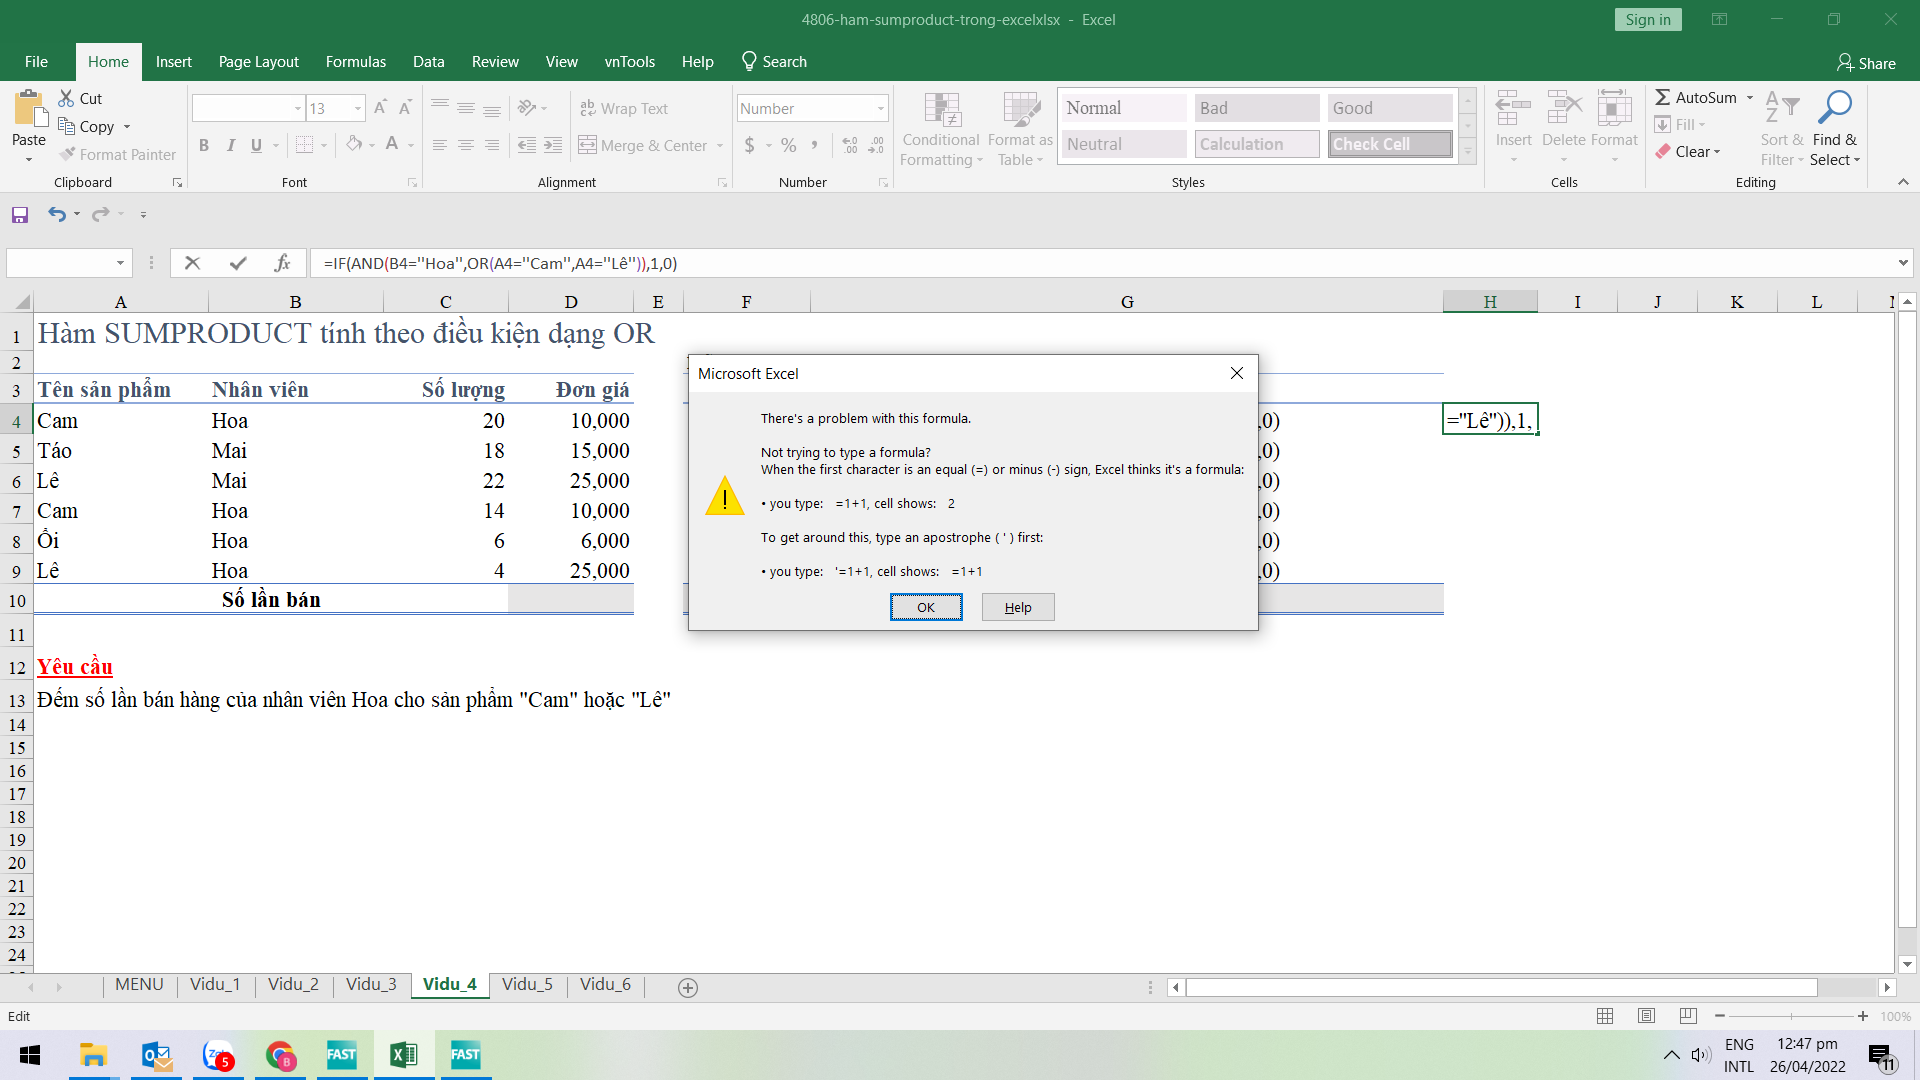Open the Formulas ribbon tab
Screen dimensions: 1920x1080
355,62
